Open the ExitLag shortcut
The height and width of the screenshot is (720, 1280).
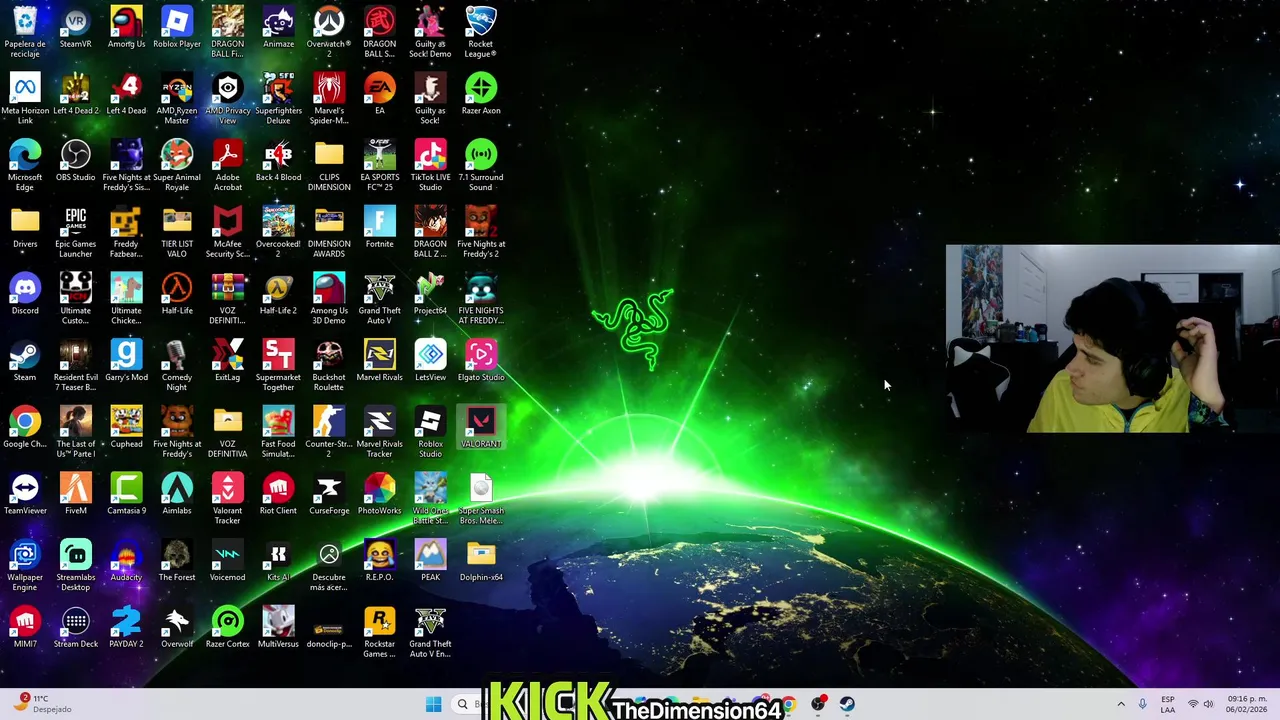point(228,361)
